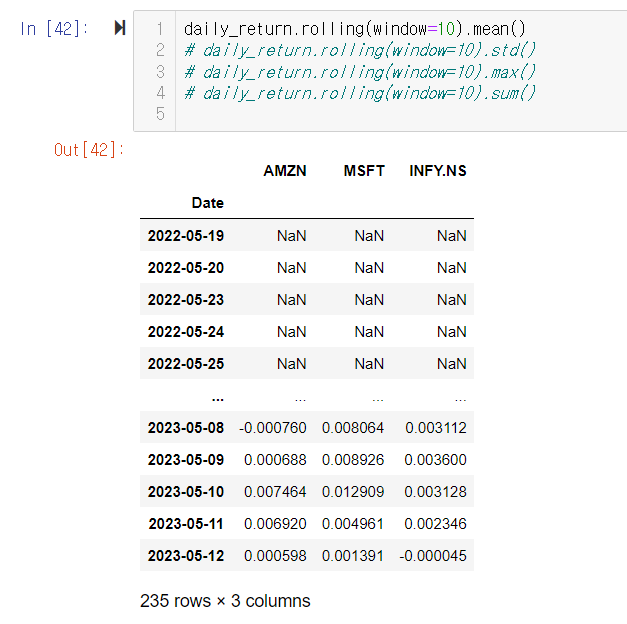Select row label 2023-05-10
The height and width of the screenshot is (624, 627).
pos(186,492)
